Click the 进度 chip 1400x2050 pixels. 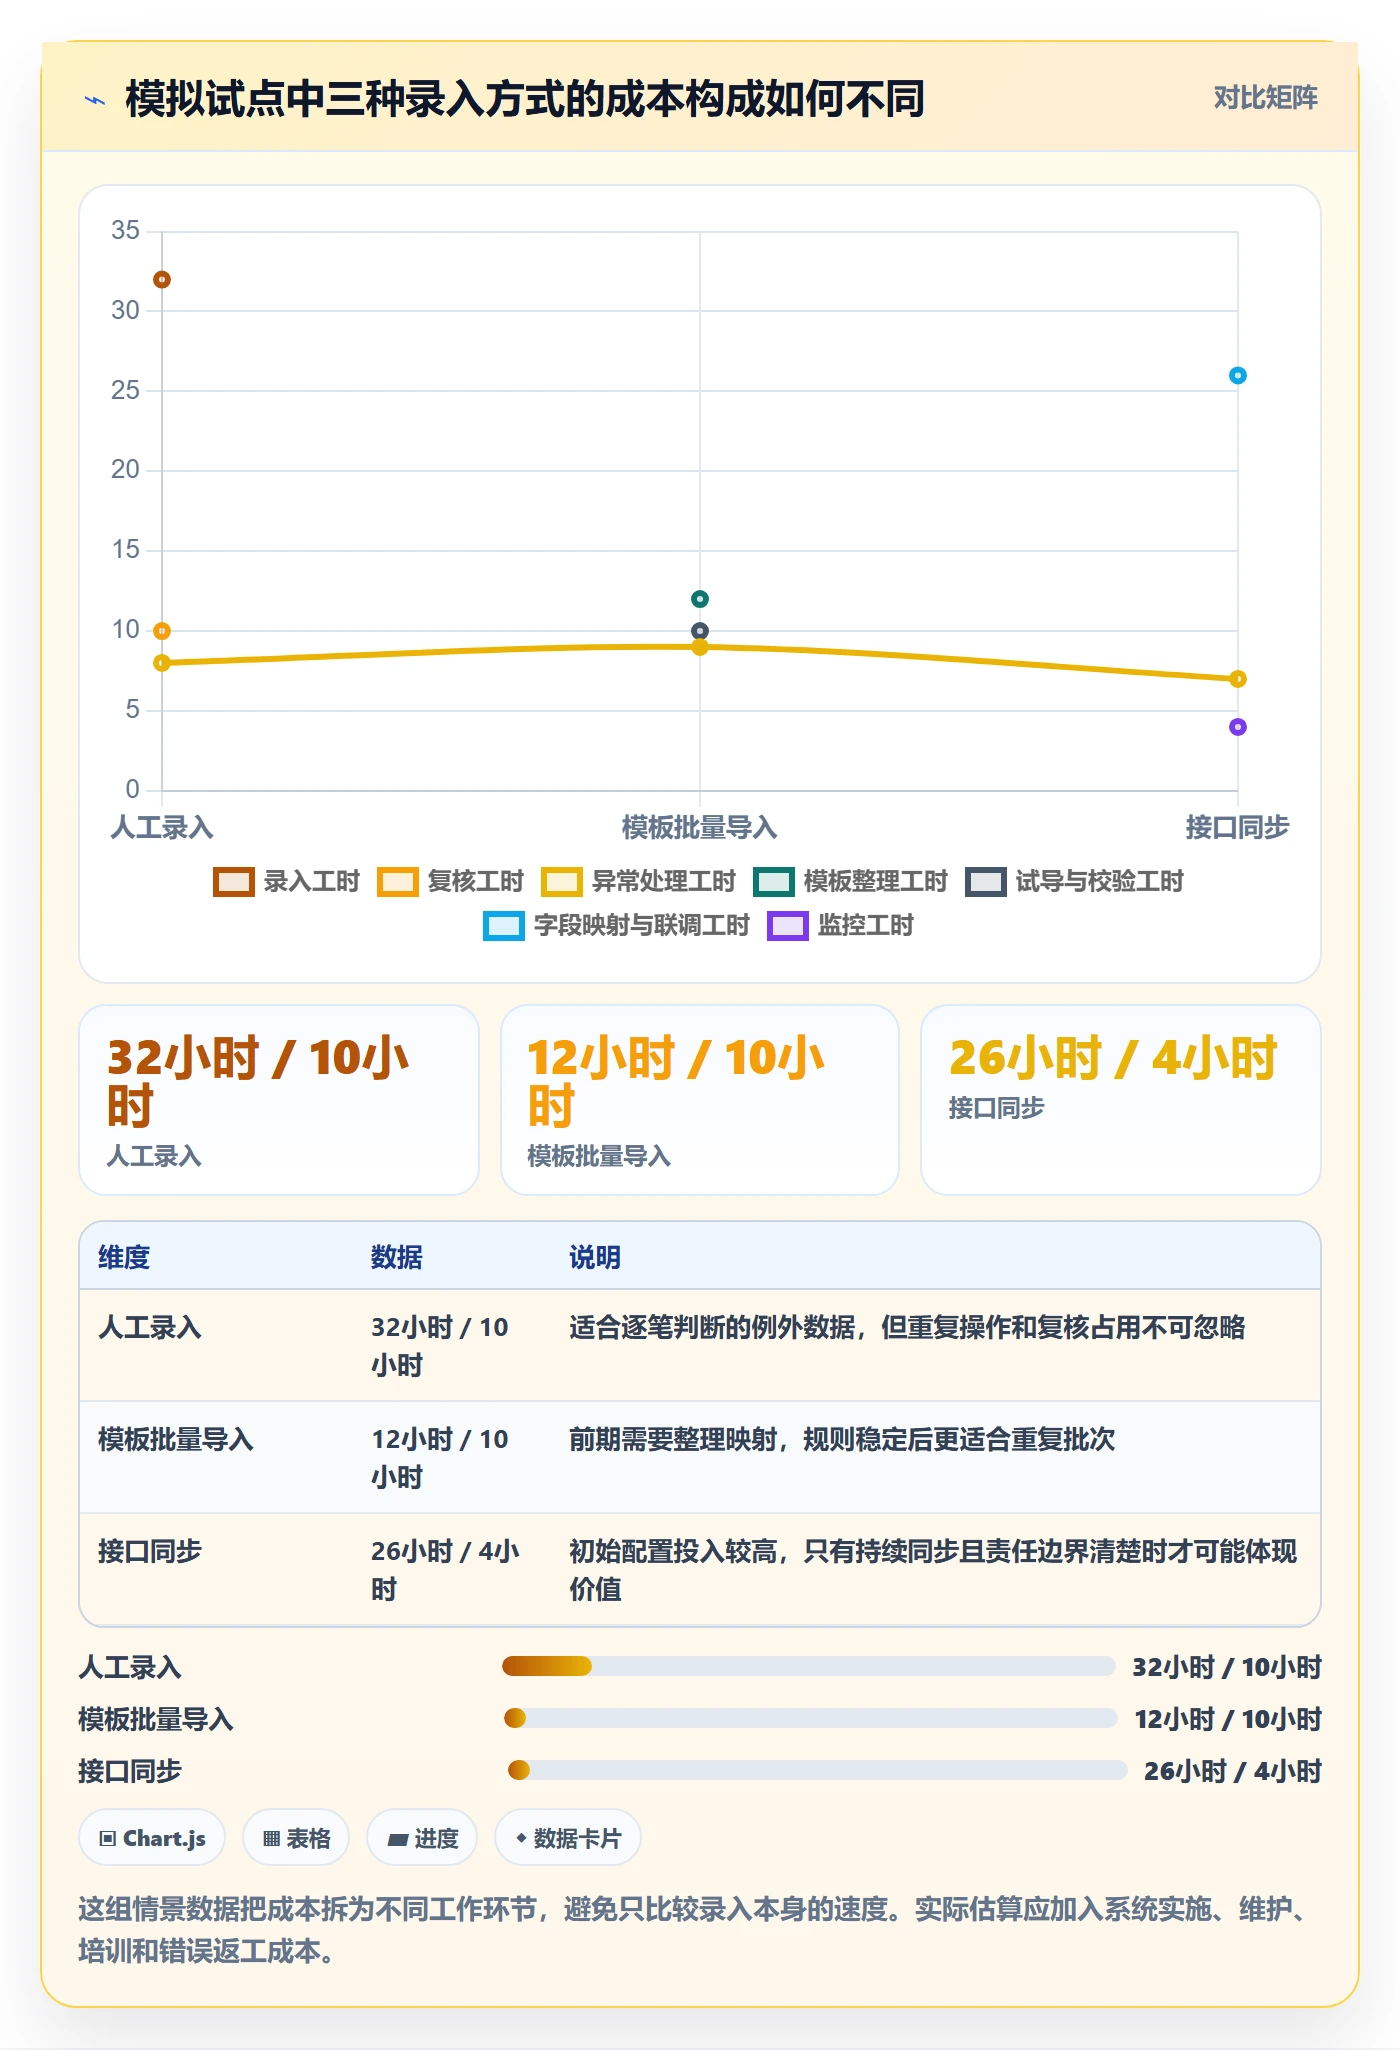422,1838
